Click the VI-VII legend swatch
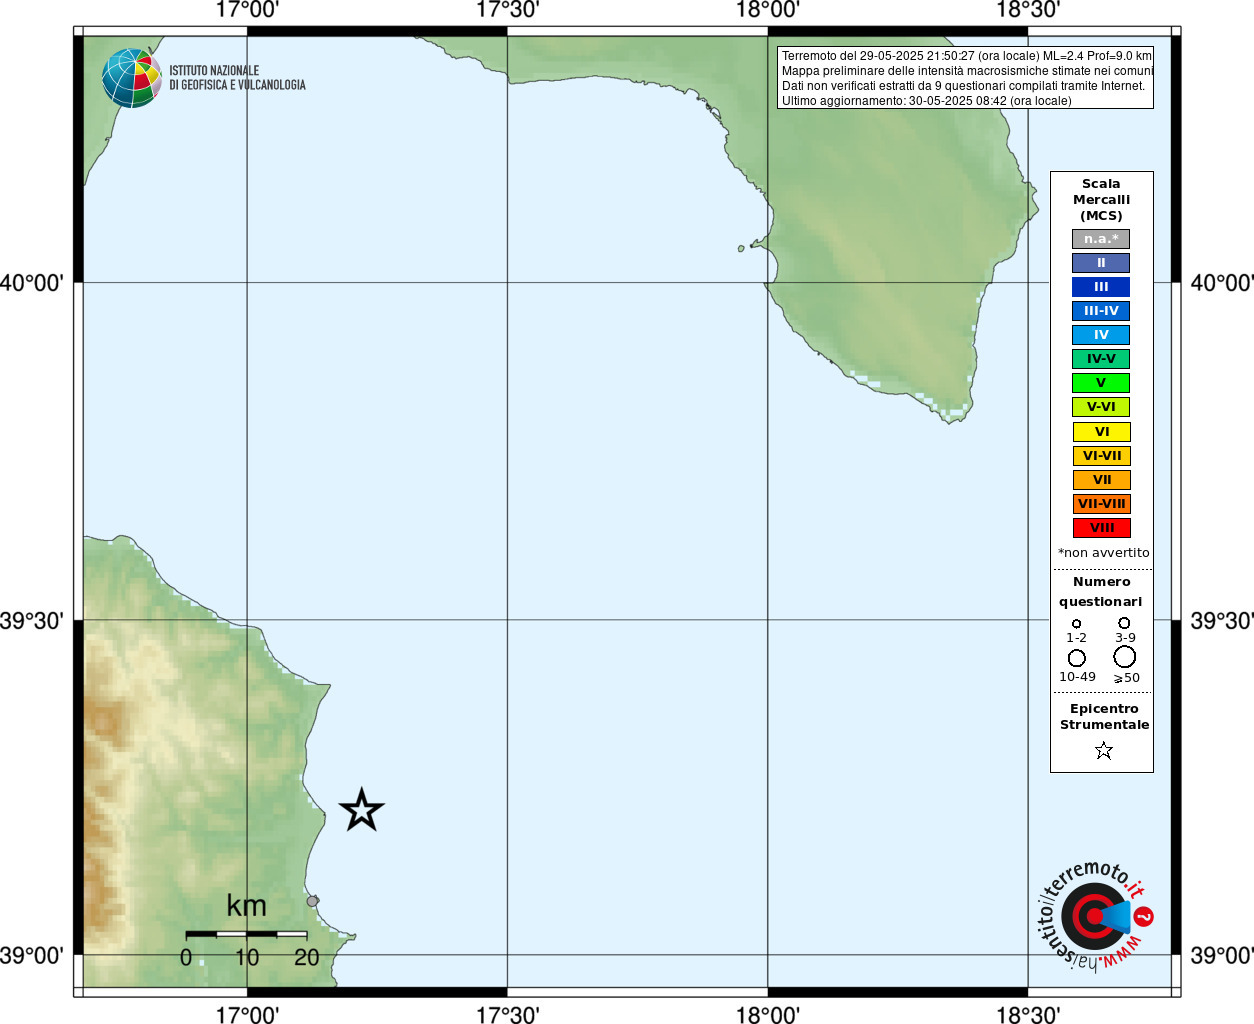Viewport: 1254px width, 1024px height. tap(1102, 456)
